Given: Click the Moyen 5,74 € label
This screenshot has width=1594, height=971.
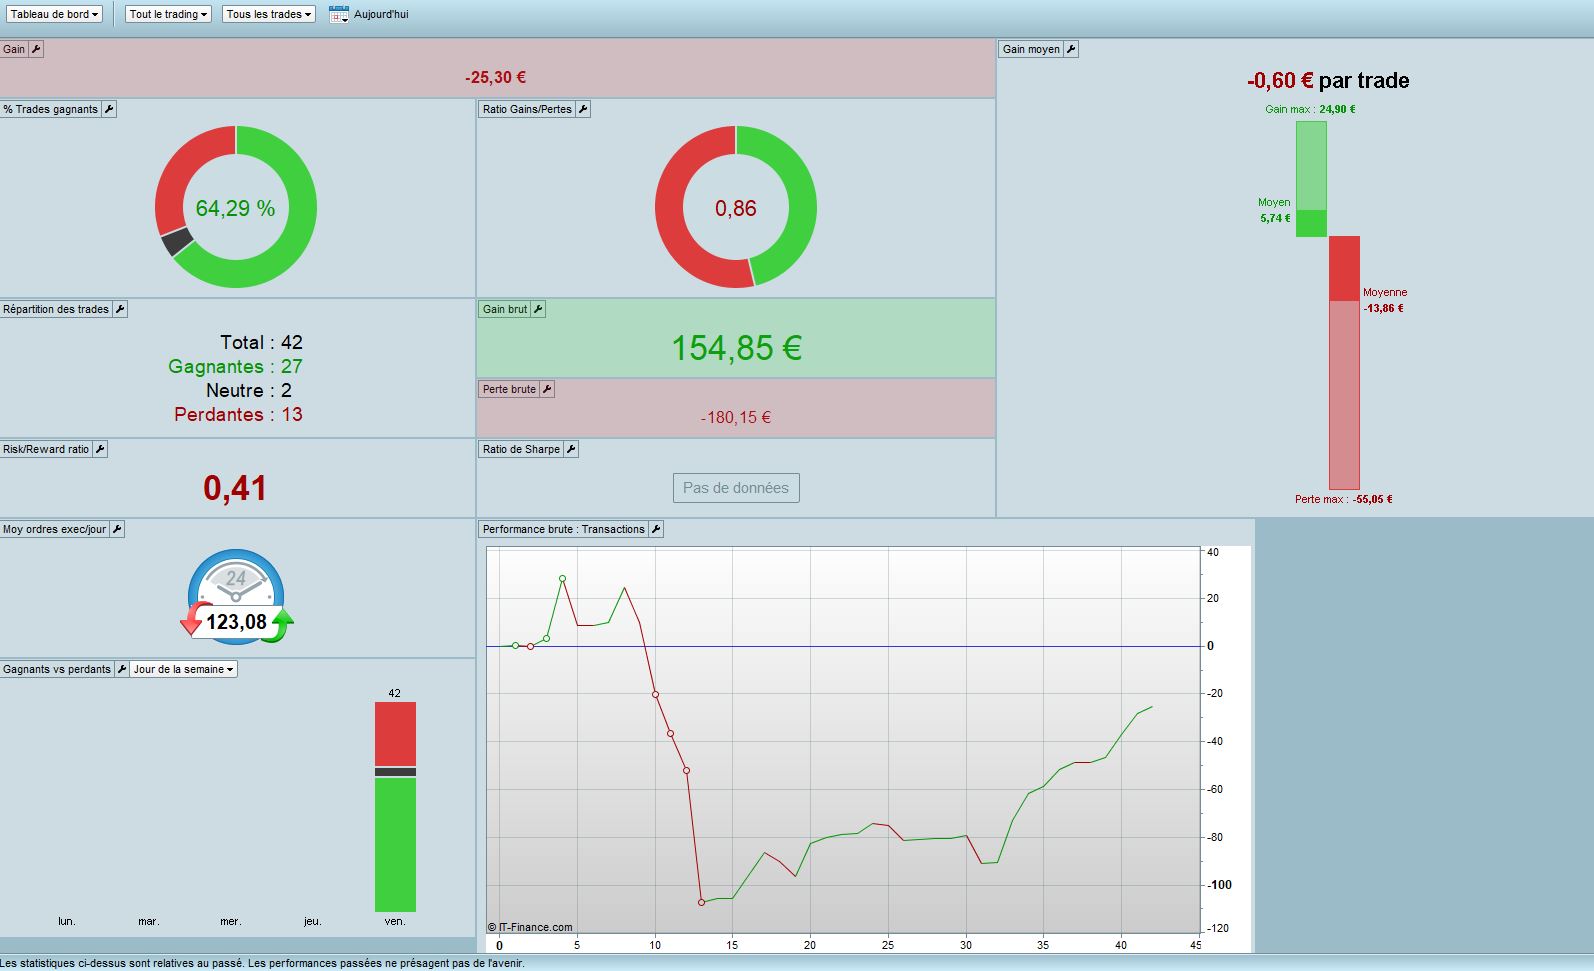Looking at the screenshot, I should [x=1274, y=210].
